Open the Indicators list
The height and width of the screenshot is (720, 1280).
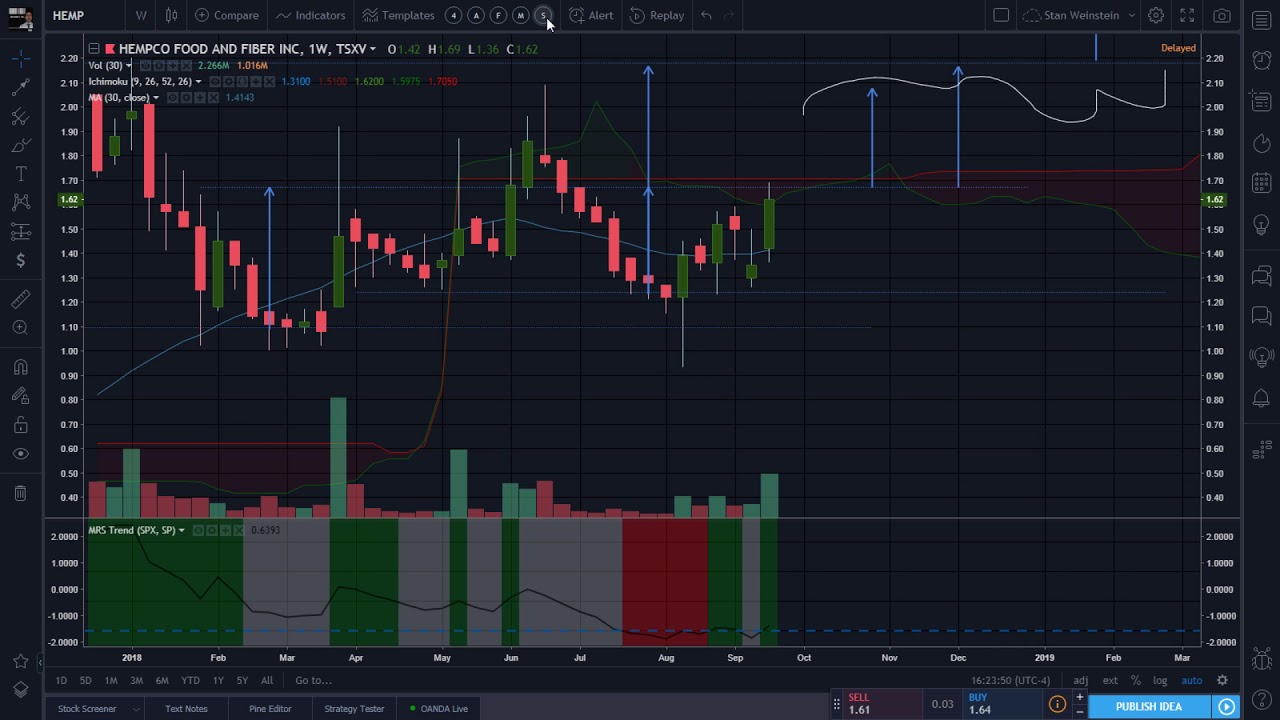[311, 15]
